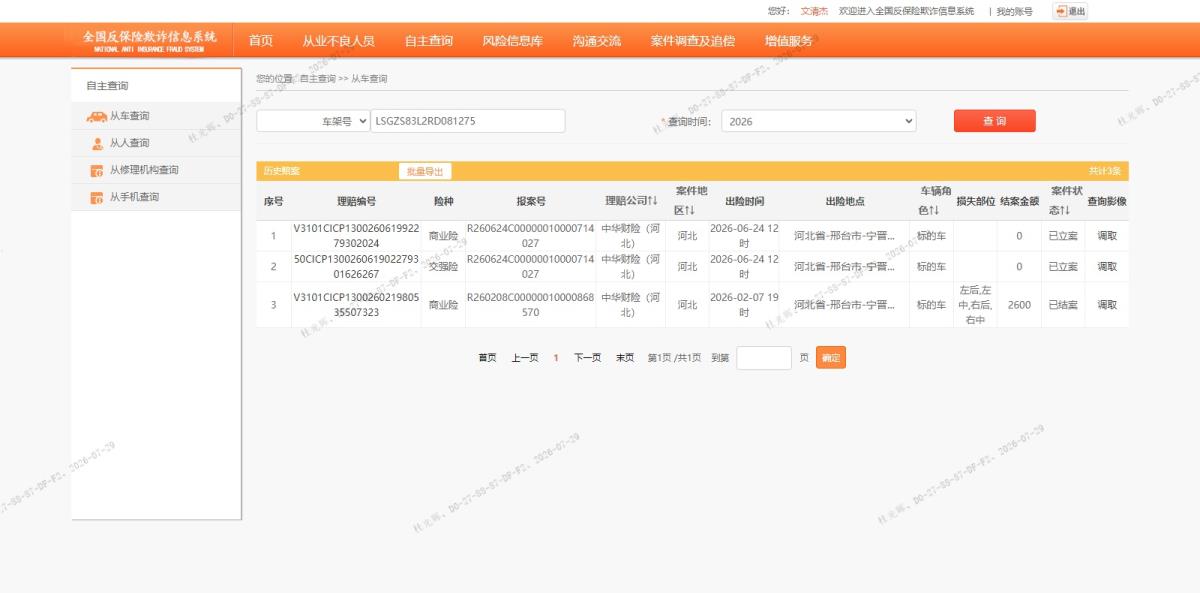This screenshot has height=593, width=1200.
Task: Select 从手机查询 in sidebar
Action: pyautogui.click(x=134, y=198)
